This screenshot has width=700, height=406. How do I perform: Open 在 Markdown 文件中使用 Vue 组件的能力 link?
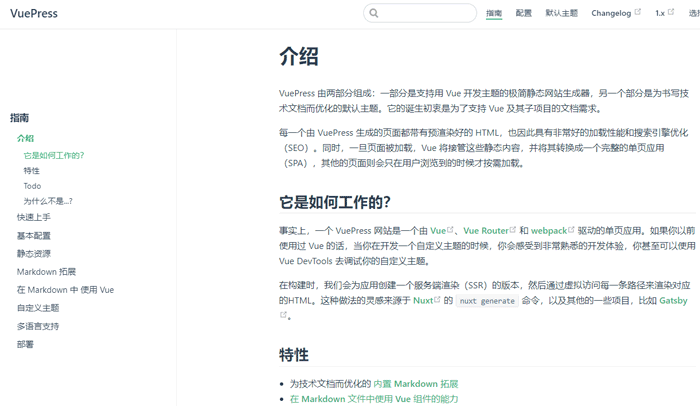pyautogui.click(x=374, y=399)
